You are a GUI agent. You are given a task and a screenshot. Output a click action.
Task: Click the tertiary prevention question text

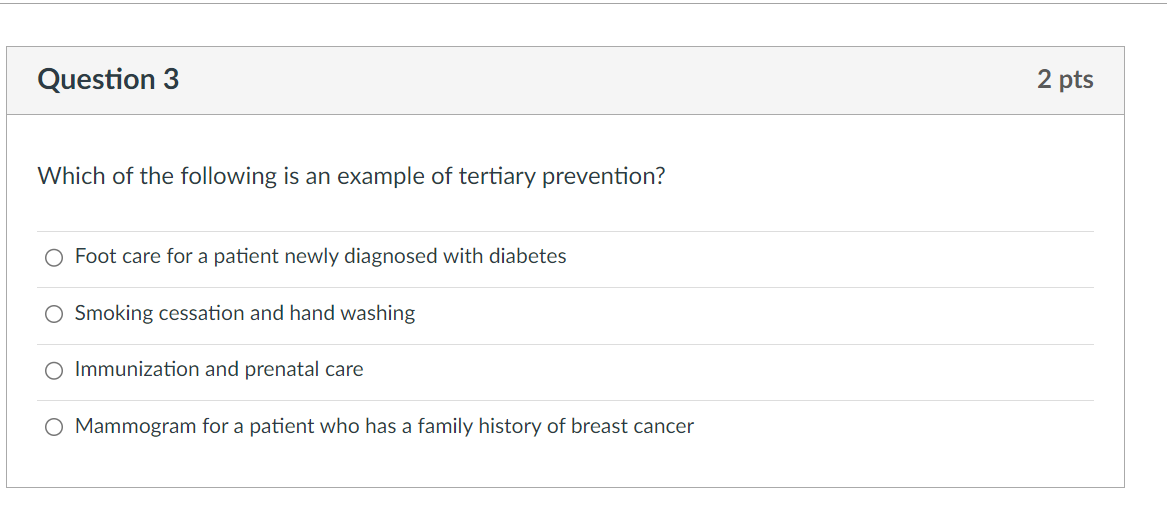coord(351,177)
